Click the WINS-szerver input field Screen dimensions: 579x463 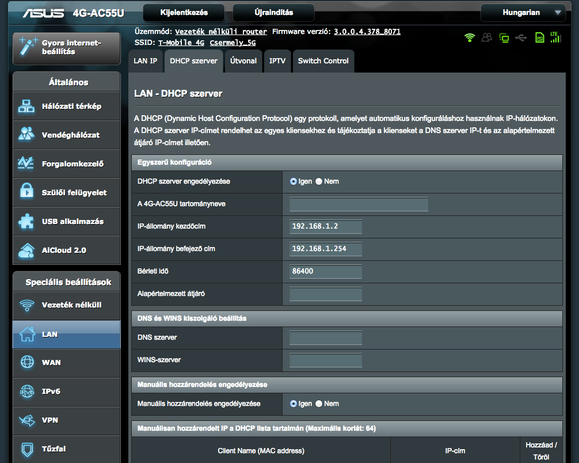tap(325, 360)
